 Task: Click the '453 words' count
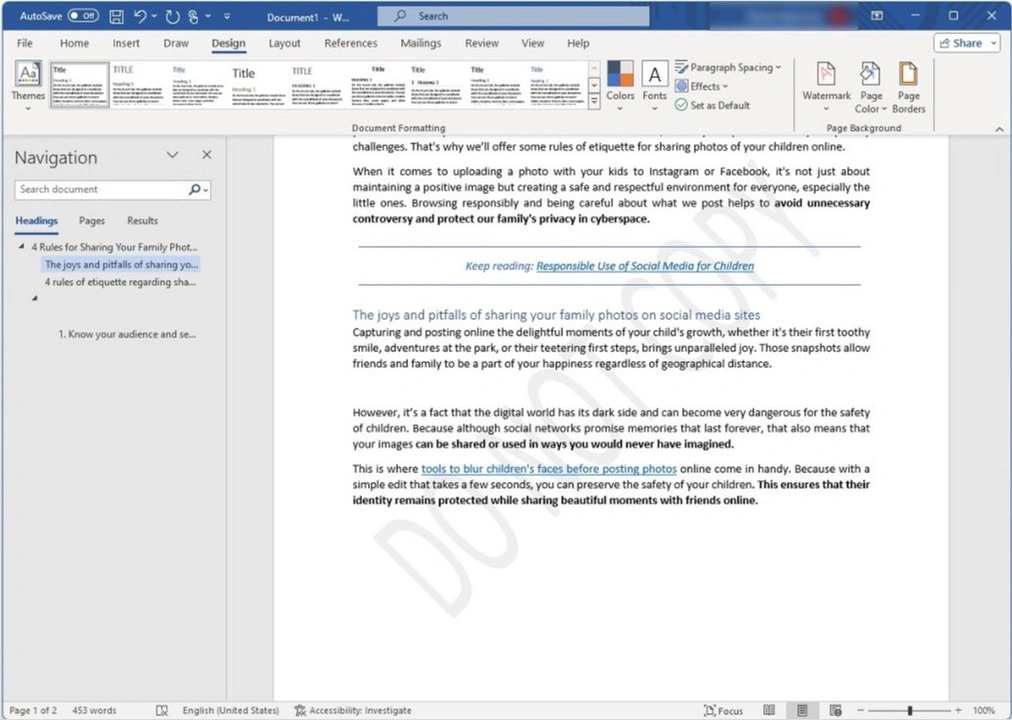(x=94, y=710)
